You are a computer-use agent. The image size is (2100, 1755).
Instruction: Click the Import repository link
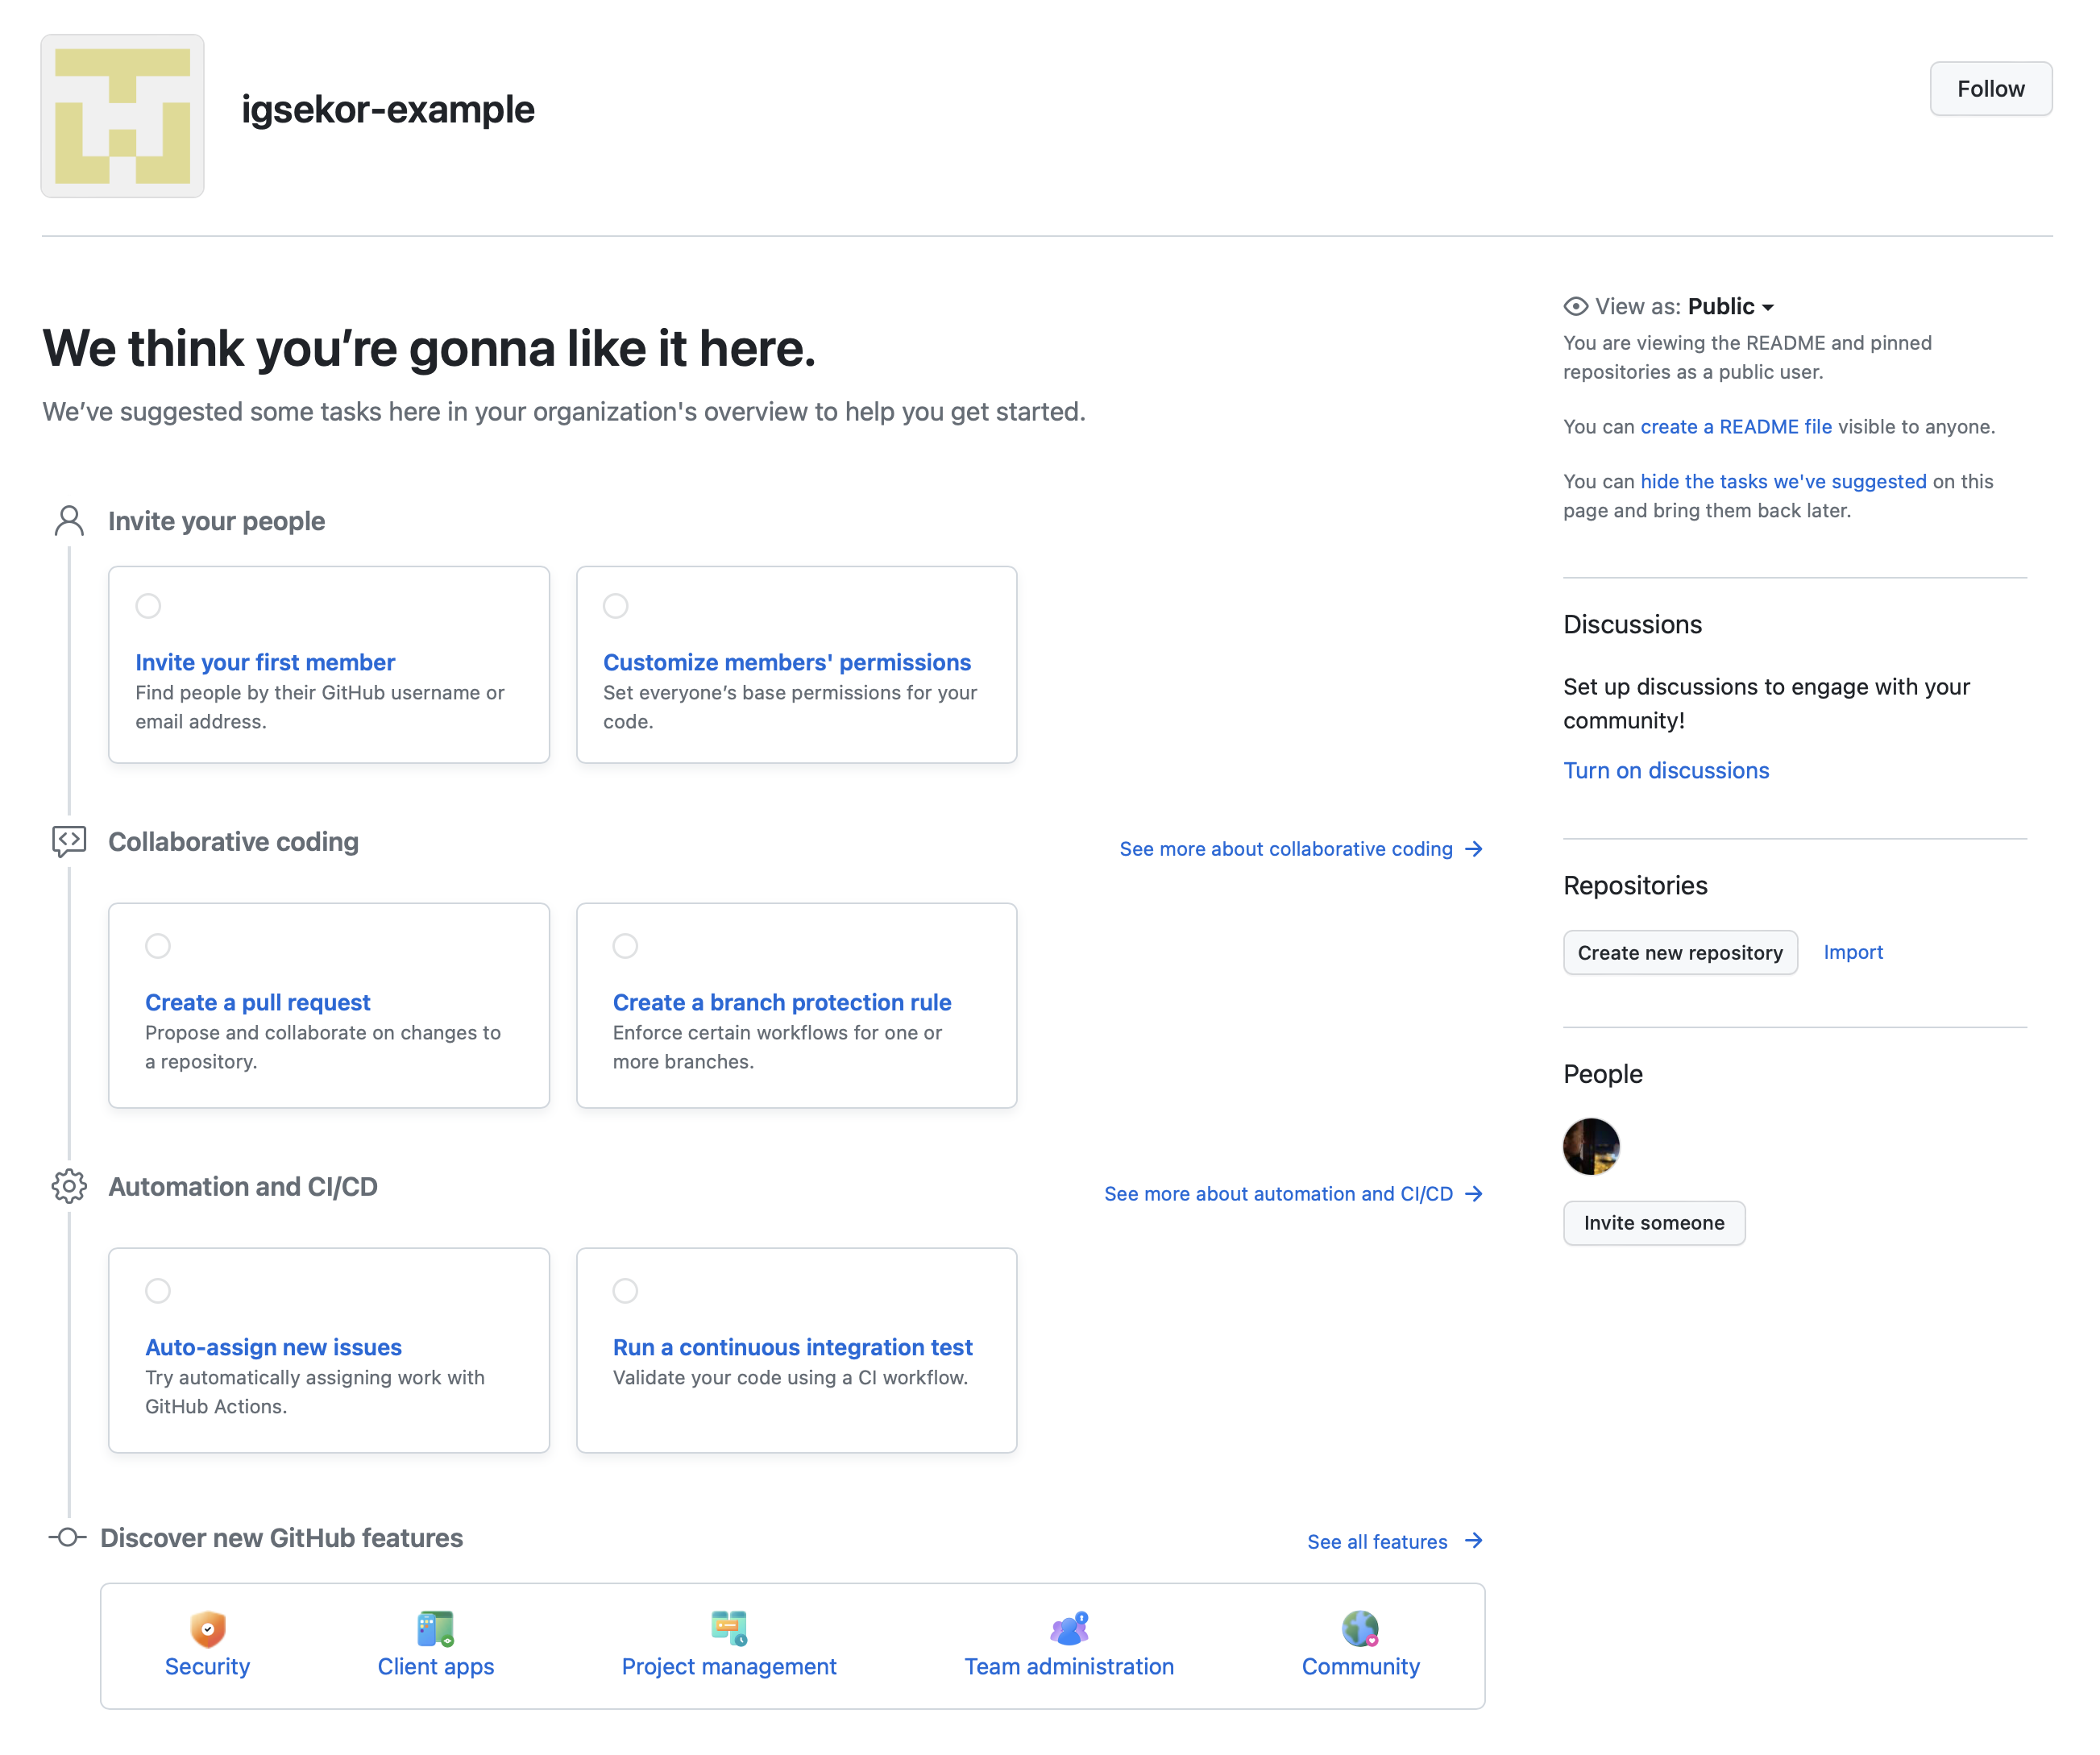(1853, 952)
